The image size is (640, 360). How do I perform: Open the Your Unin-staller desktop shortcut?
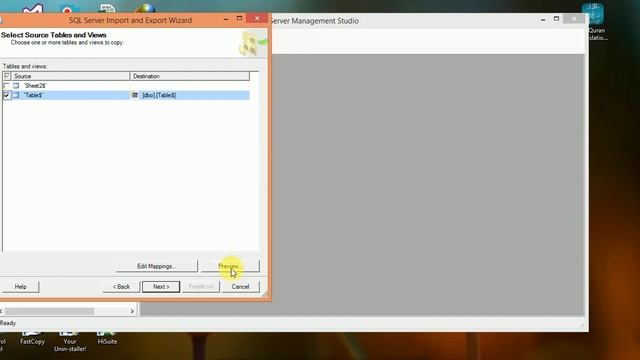[70, 341]
